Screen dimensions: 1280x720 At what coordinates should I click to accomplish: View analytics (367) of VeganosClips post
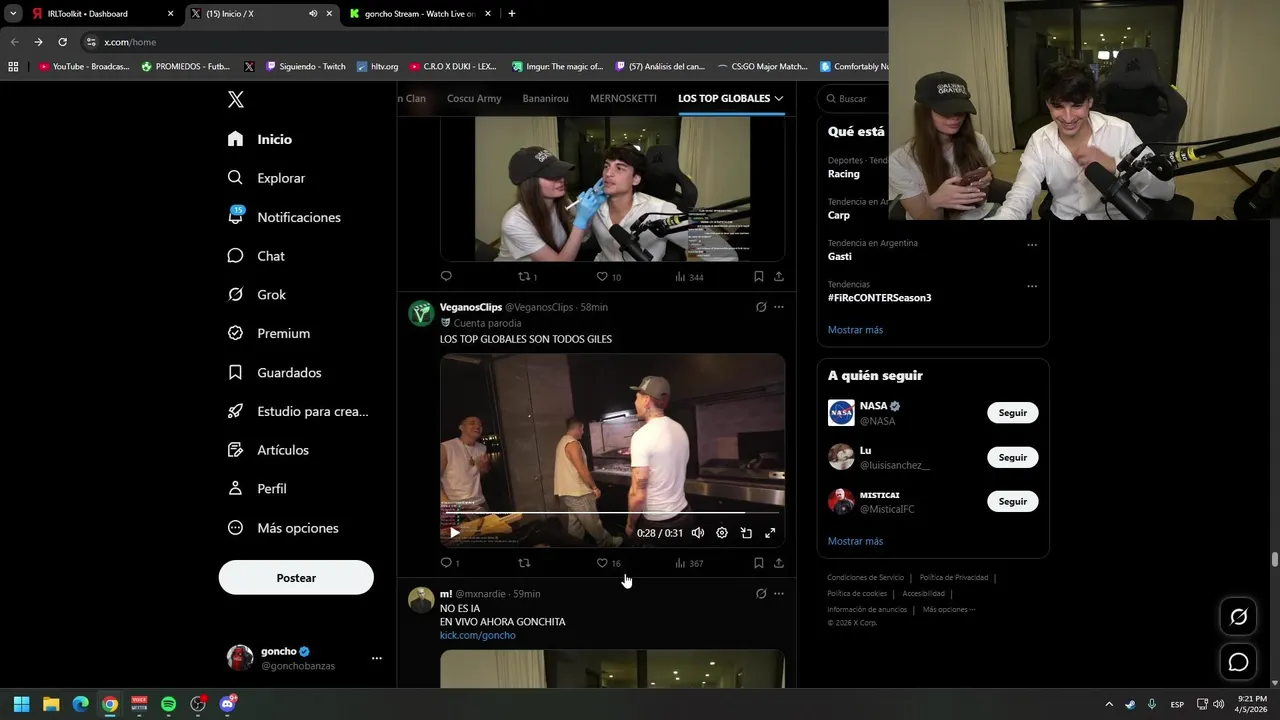tap(689, 563)
